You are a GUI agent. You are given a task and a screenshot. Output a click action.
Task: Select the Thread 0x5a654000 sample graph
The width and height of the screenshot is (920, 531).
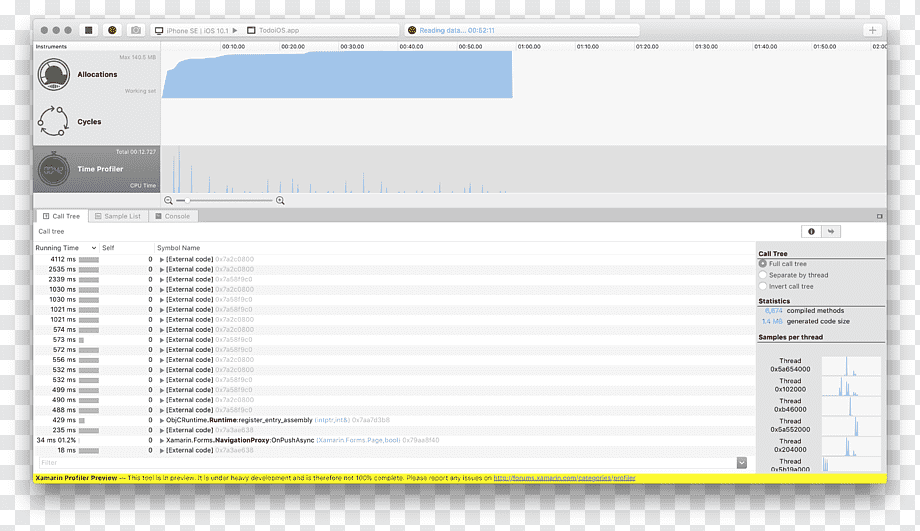(851, 366)
